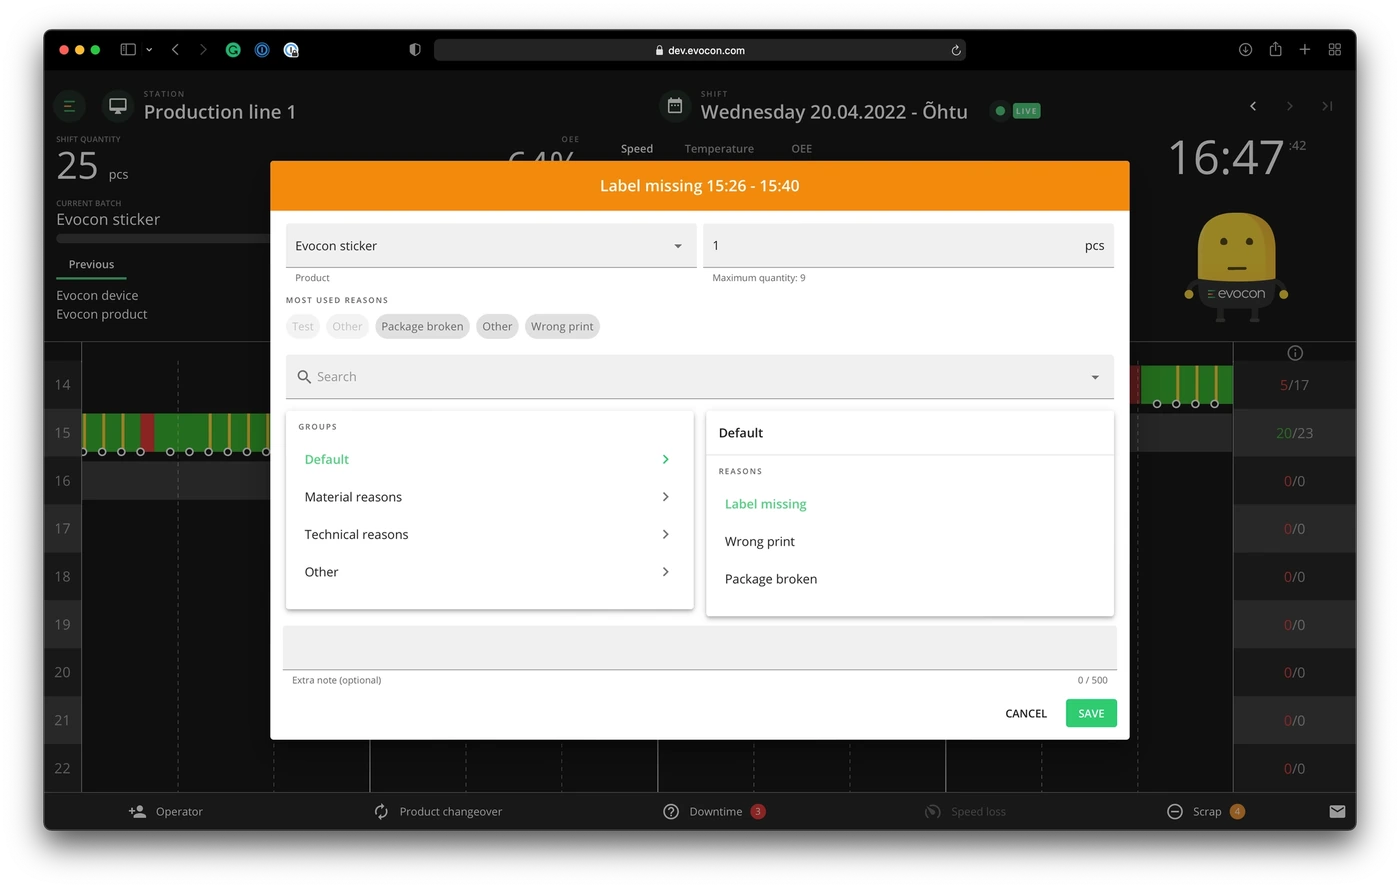Open the Operator bottom menu item
The width and height of the screenshot is (1400, 888).
pyautogui.click(x=166, y=811)
